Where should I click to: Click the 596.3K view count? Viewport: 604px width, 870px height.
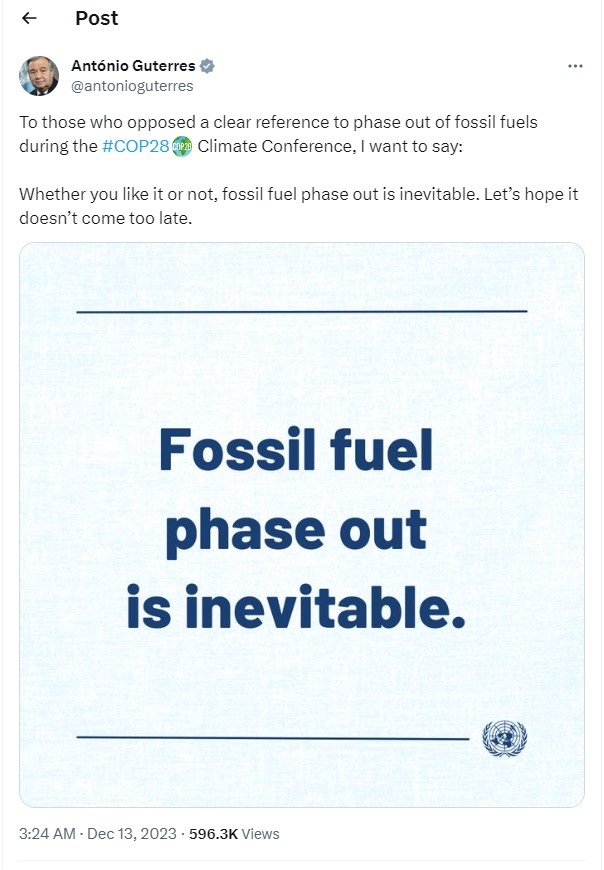tap(213, 833)
